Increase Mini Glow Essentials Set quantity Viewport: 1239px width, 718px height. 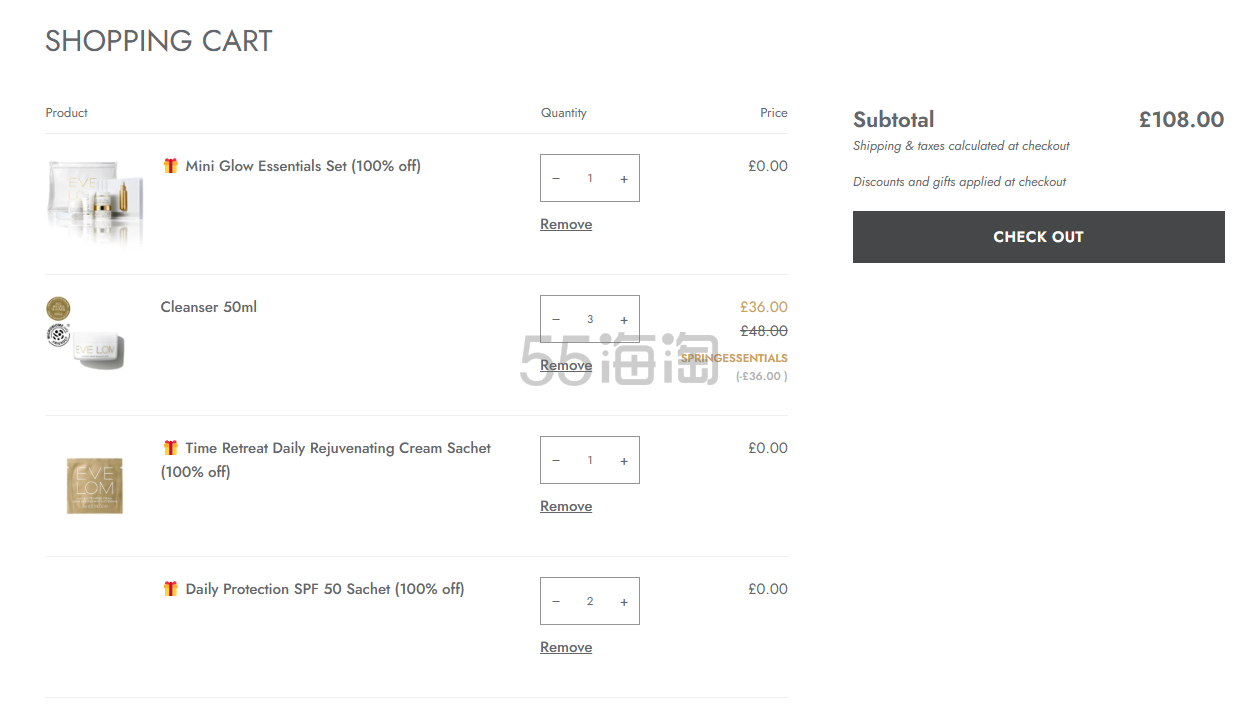click(624, 179)
